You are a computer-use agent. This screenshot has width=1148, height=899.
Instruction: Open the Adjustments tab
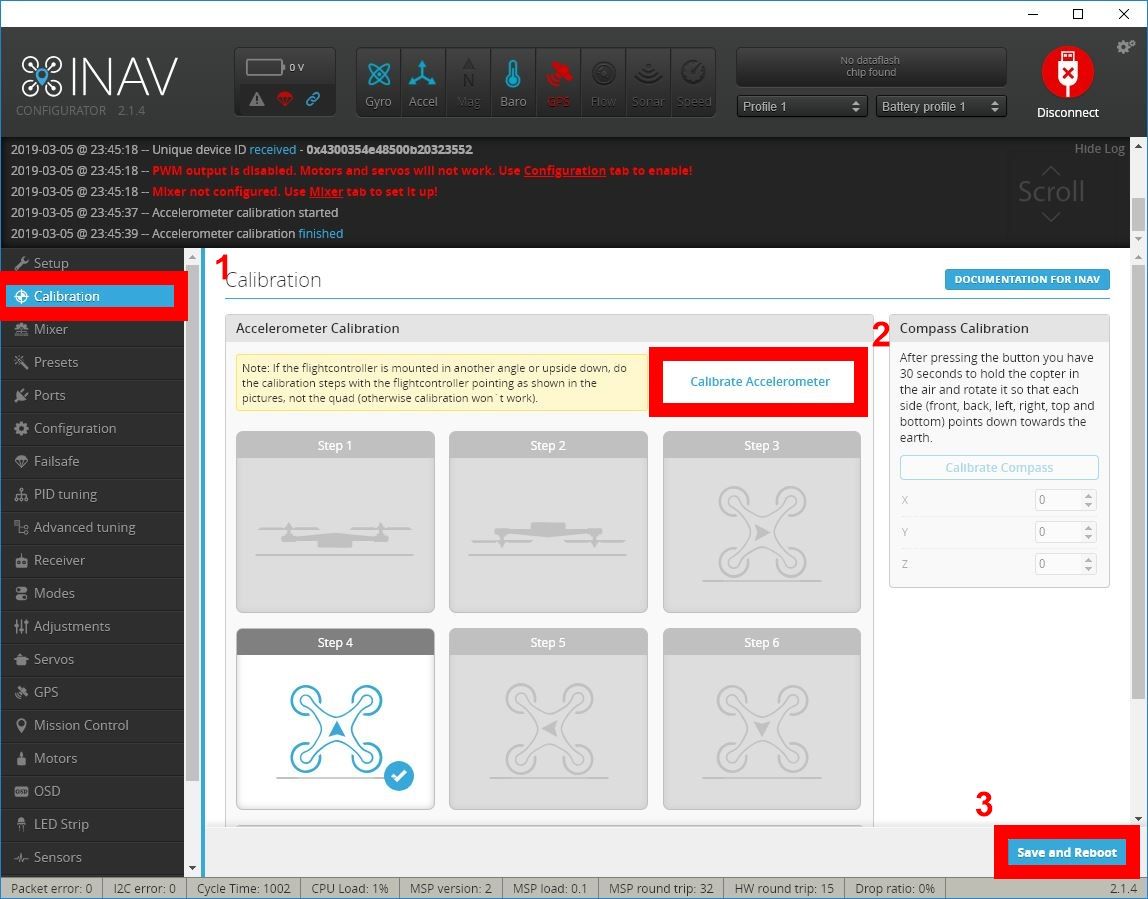(x=92, y=626)
